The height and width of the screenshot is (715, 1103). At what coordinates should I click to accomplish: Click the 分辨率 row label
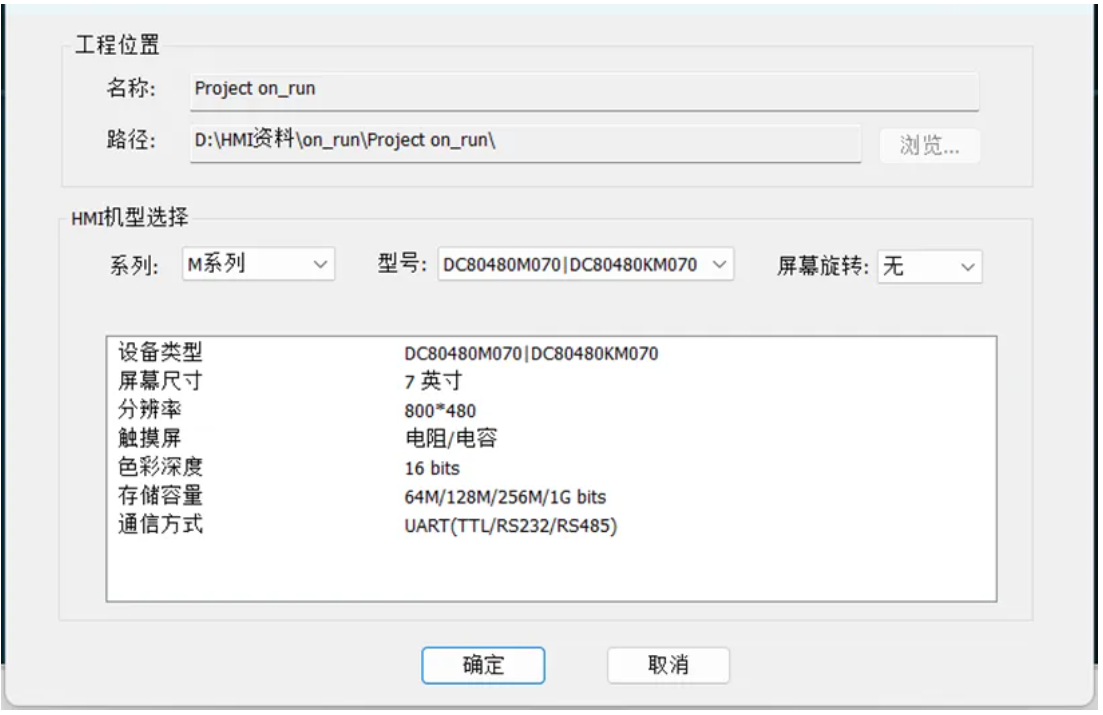[x=149, y=410]
